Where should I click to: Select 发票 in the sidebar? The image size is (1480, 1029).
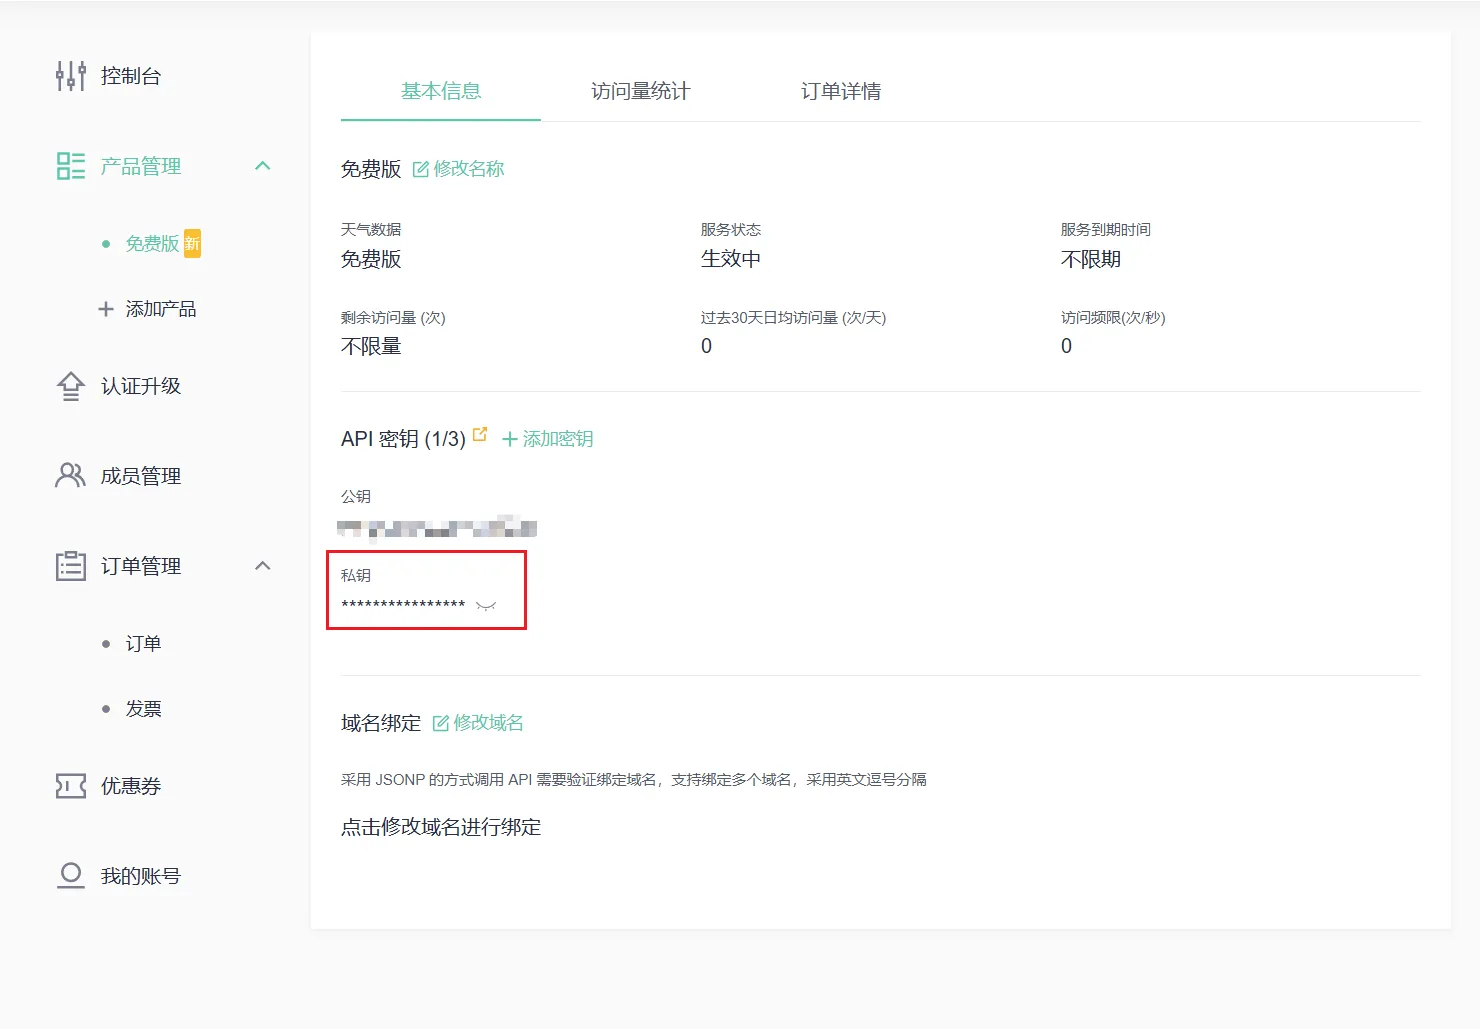click(x=143, y=708)
